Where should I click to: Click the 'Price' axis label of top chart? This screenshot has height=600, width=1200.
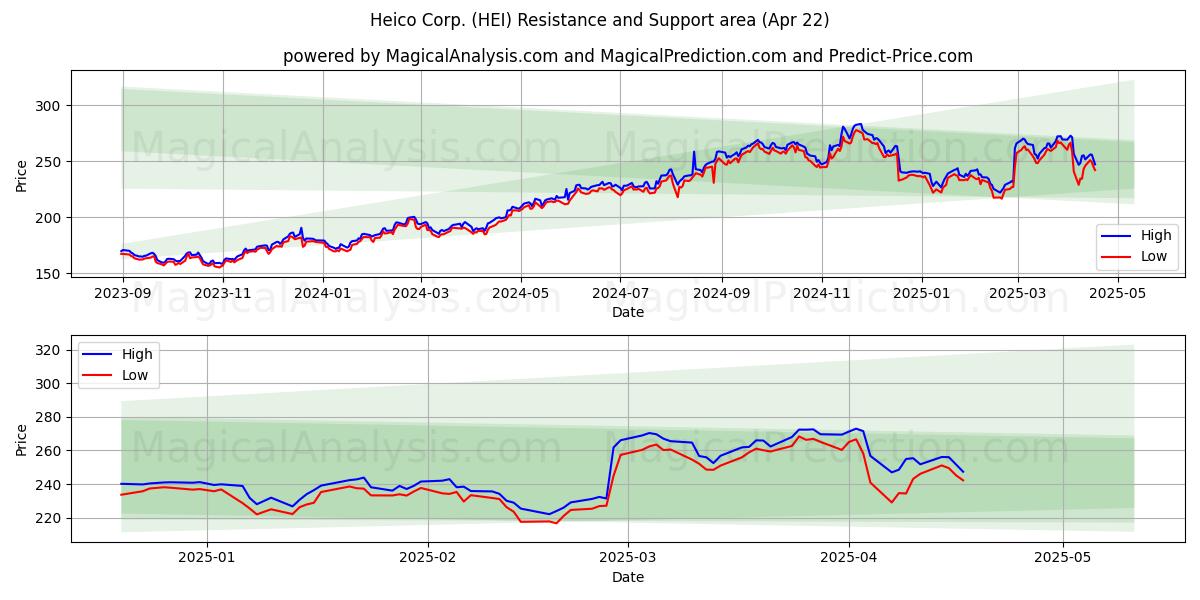pos(22,176)
